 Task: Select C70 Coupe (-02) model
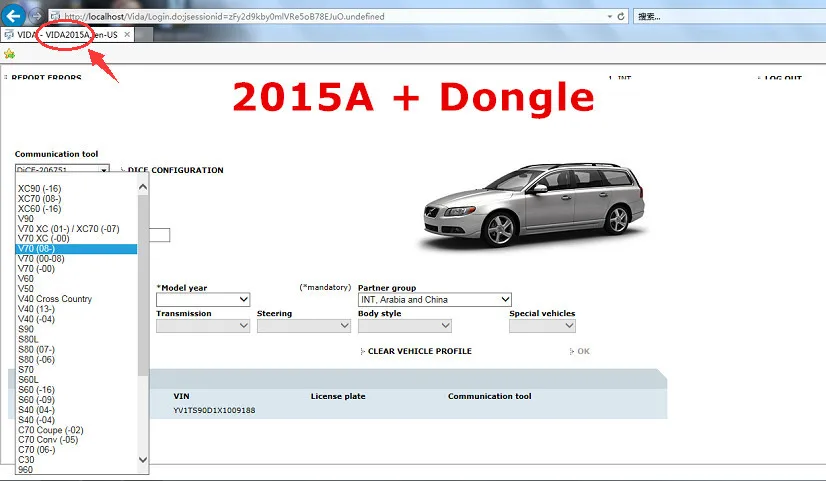76,429
